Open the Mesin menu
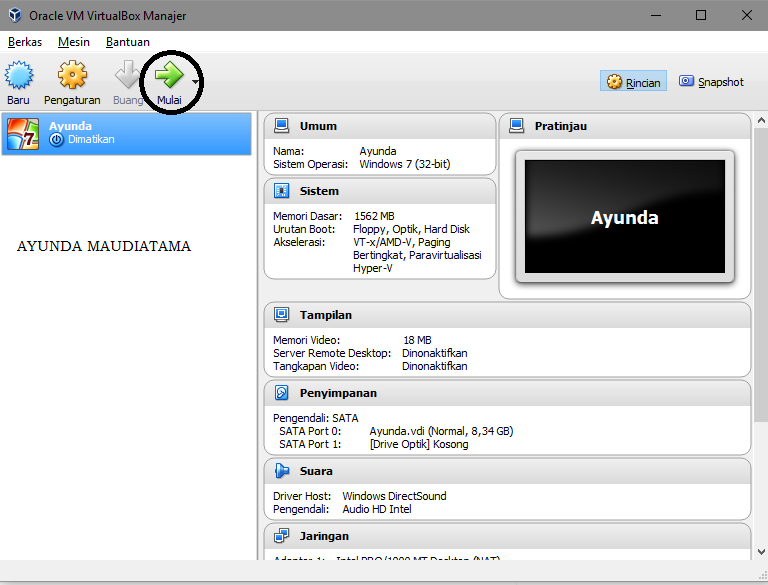The image size is (768, 585). click(x=74, y=42)
